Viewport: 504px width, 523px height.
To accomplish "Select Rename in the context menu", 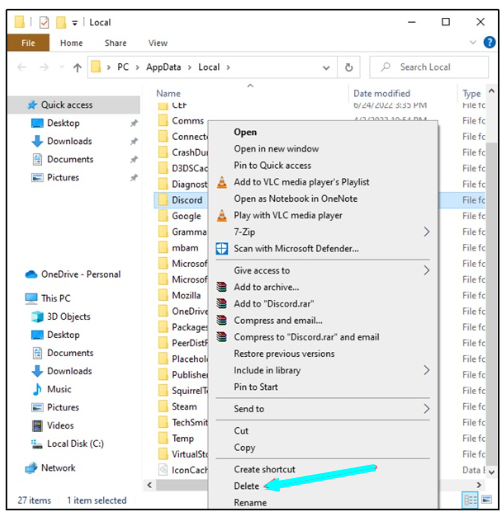I will click(x=250, y=503).
